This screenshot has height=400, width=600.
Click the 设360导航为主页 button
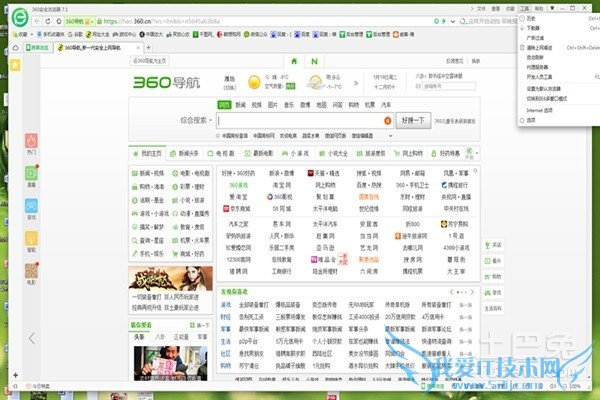150,61
